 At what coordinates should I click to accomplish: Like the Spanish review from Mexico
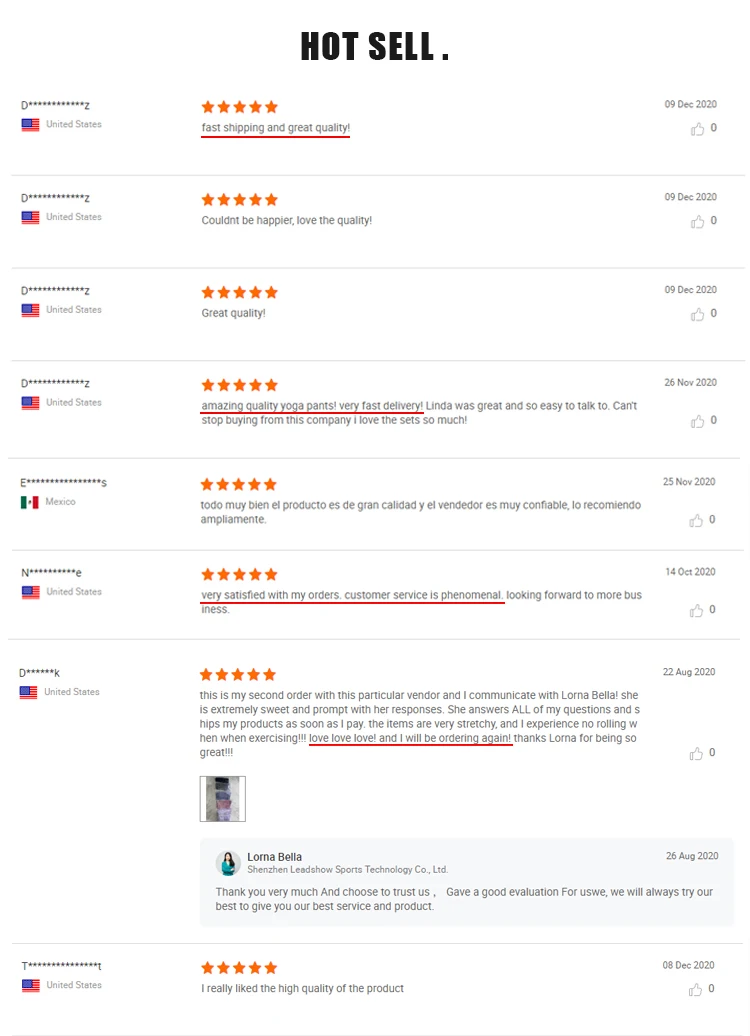(696, 521)
